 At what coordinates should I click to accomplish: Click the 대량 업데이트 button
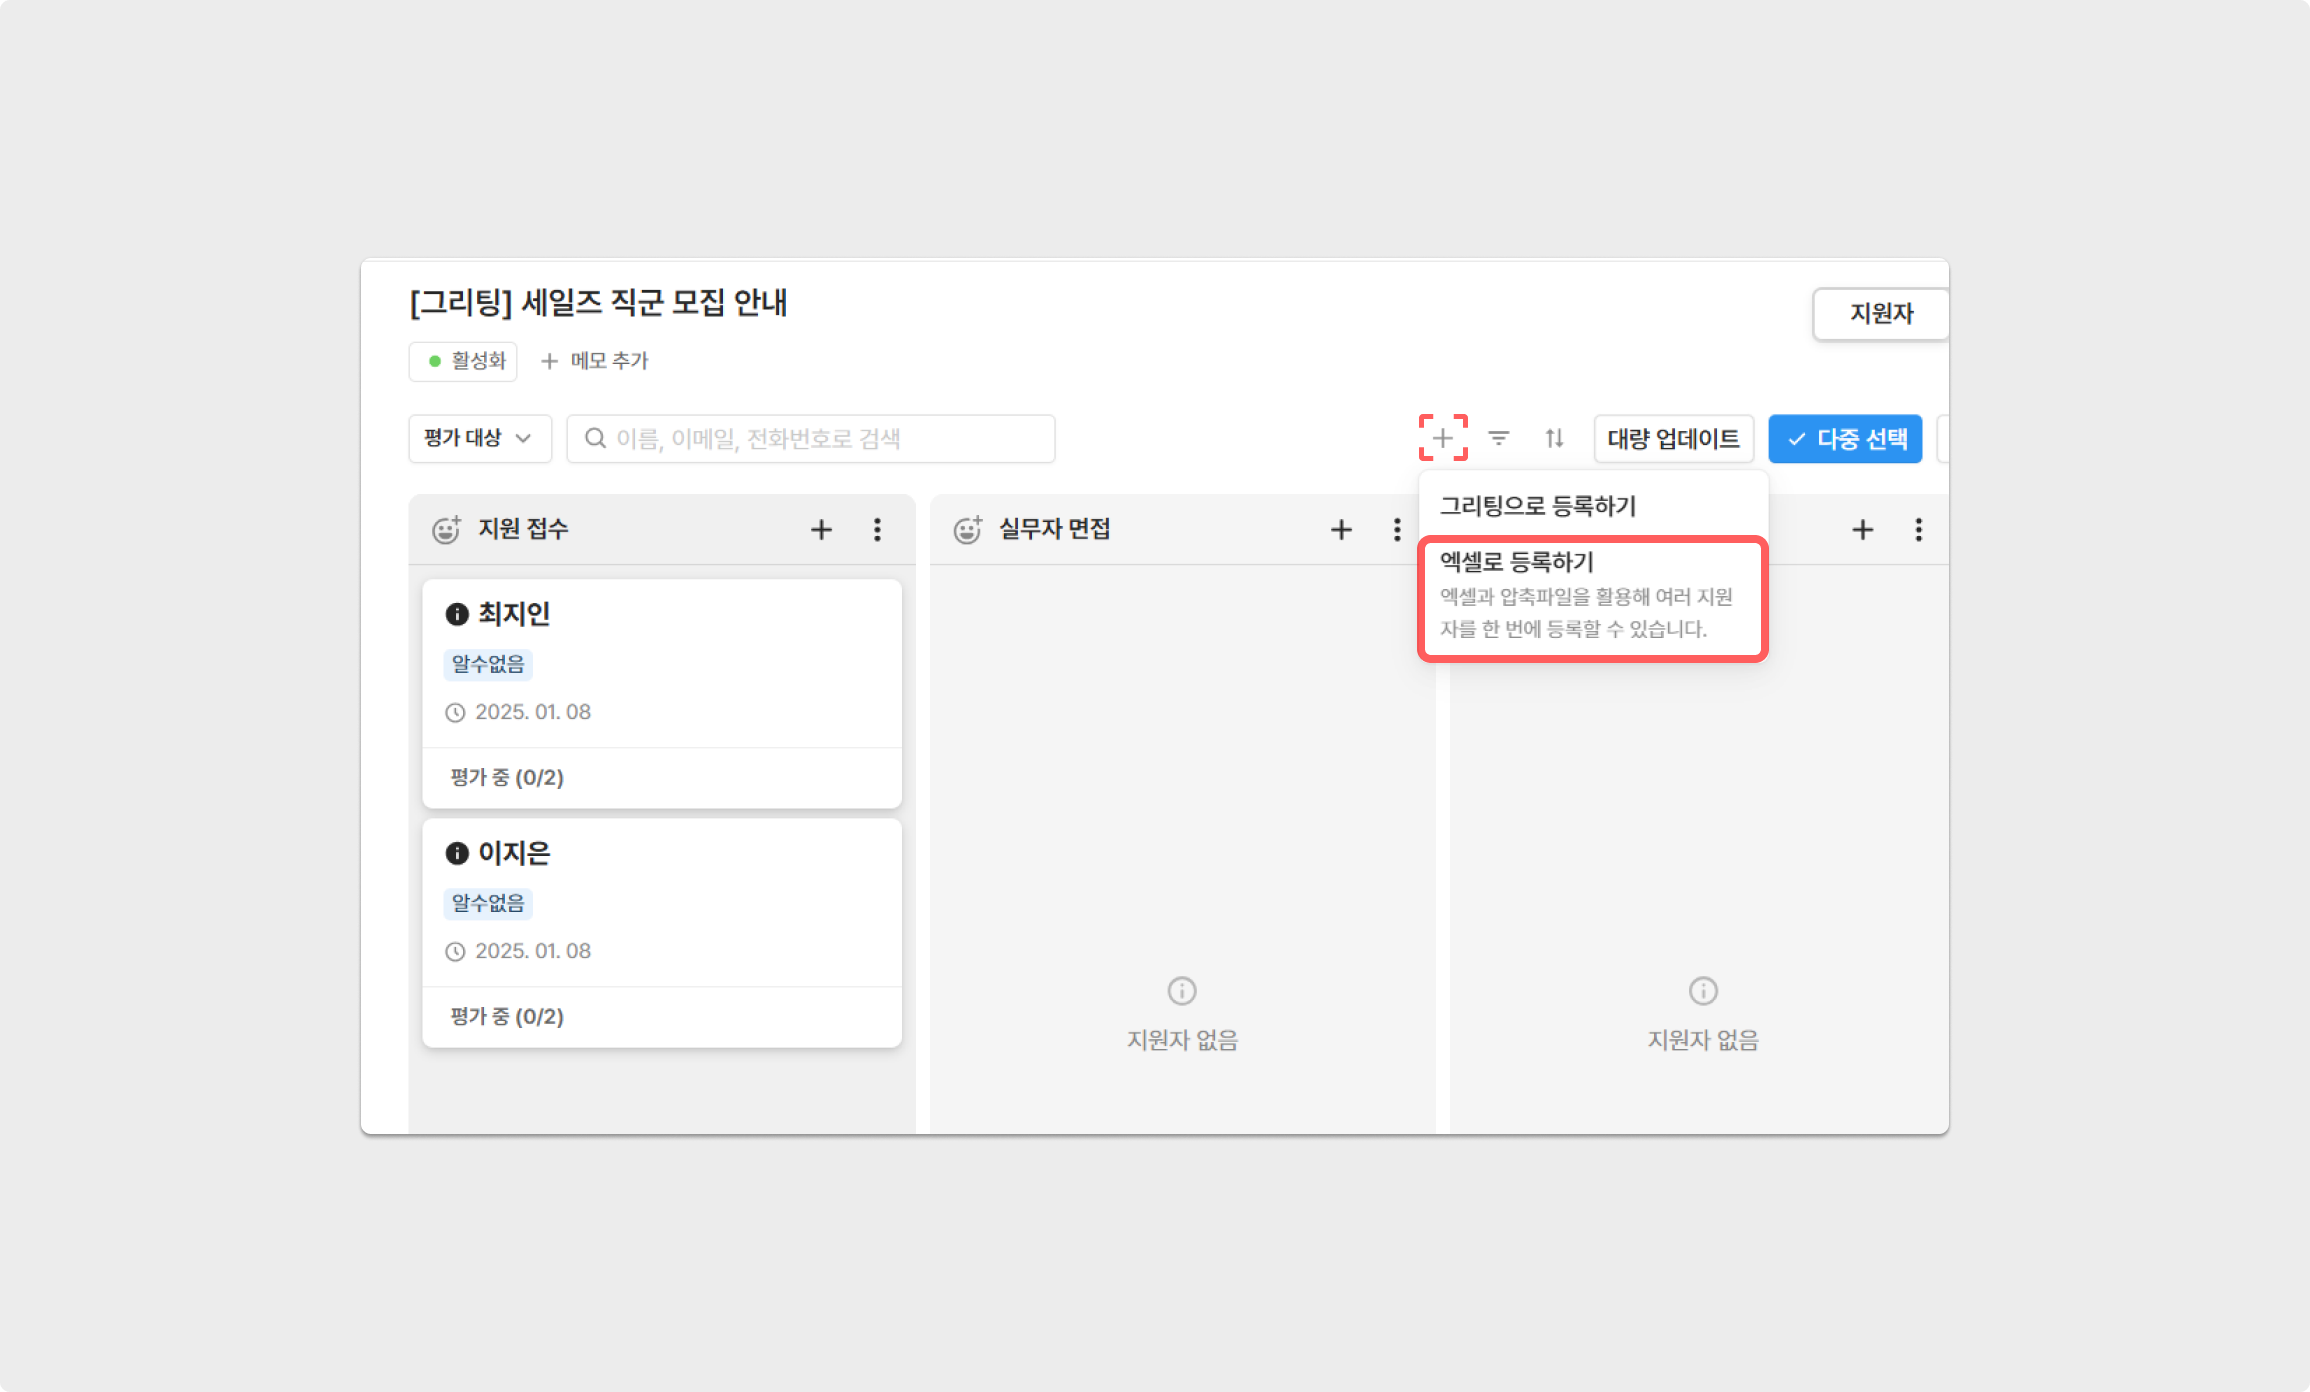(1673, 438)
